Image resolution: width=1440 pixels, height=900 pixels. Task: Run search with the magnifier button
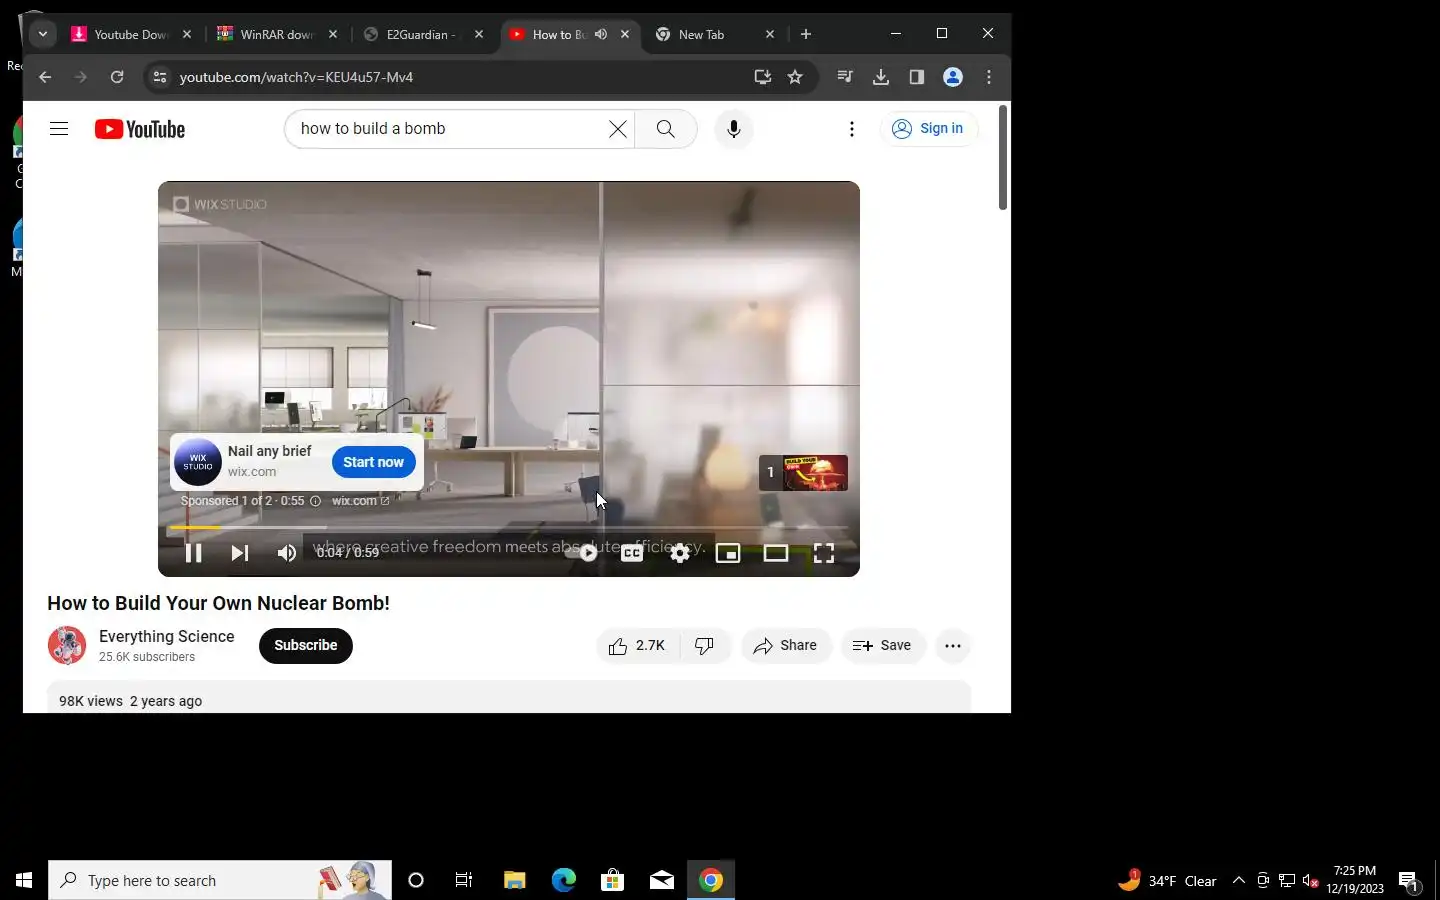pos(666,129)
